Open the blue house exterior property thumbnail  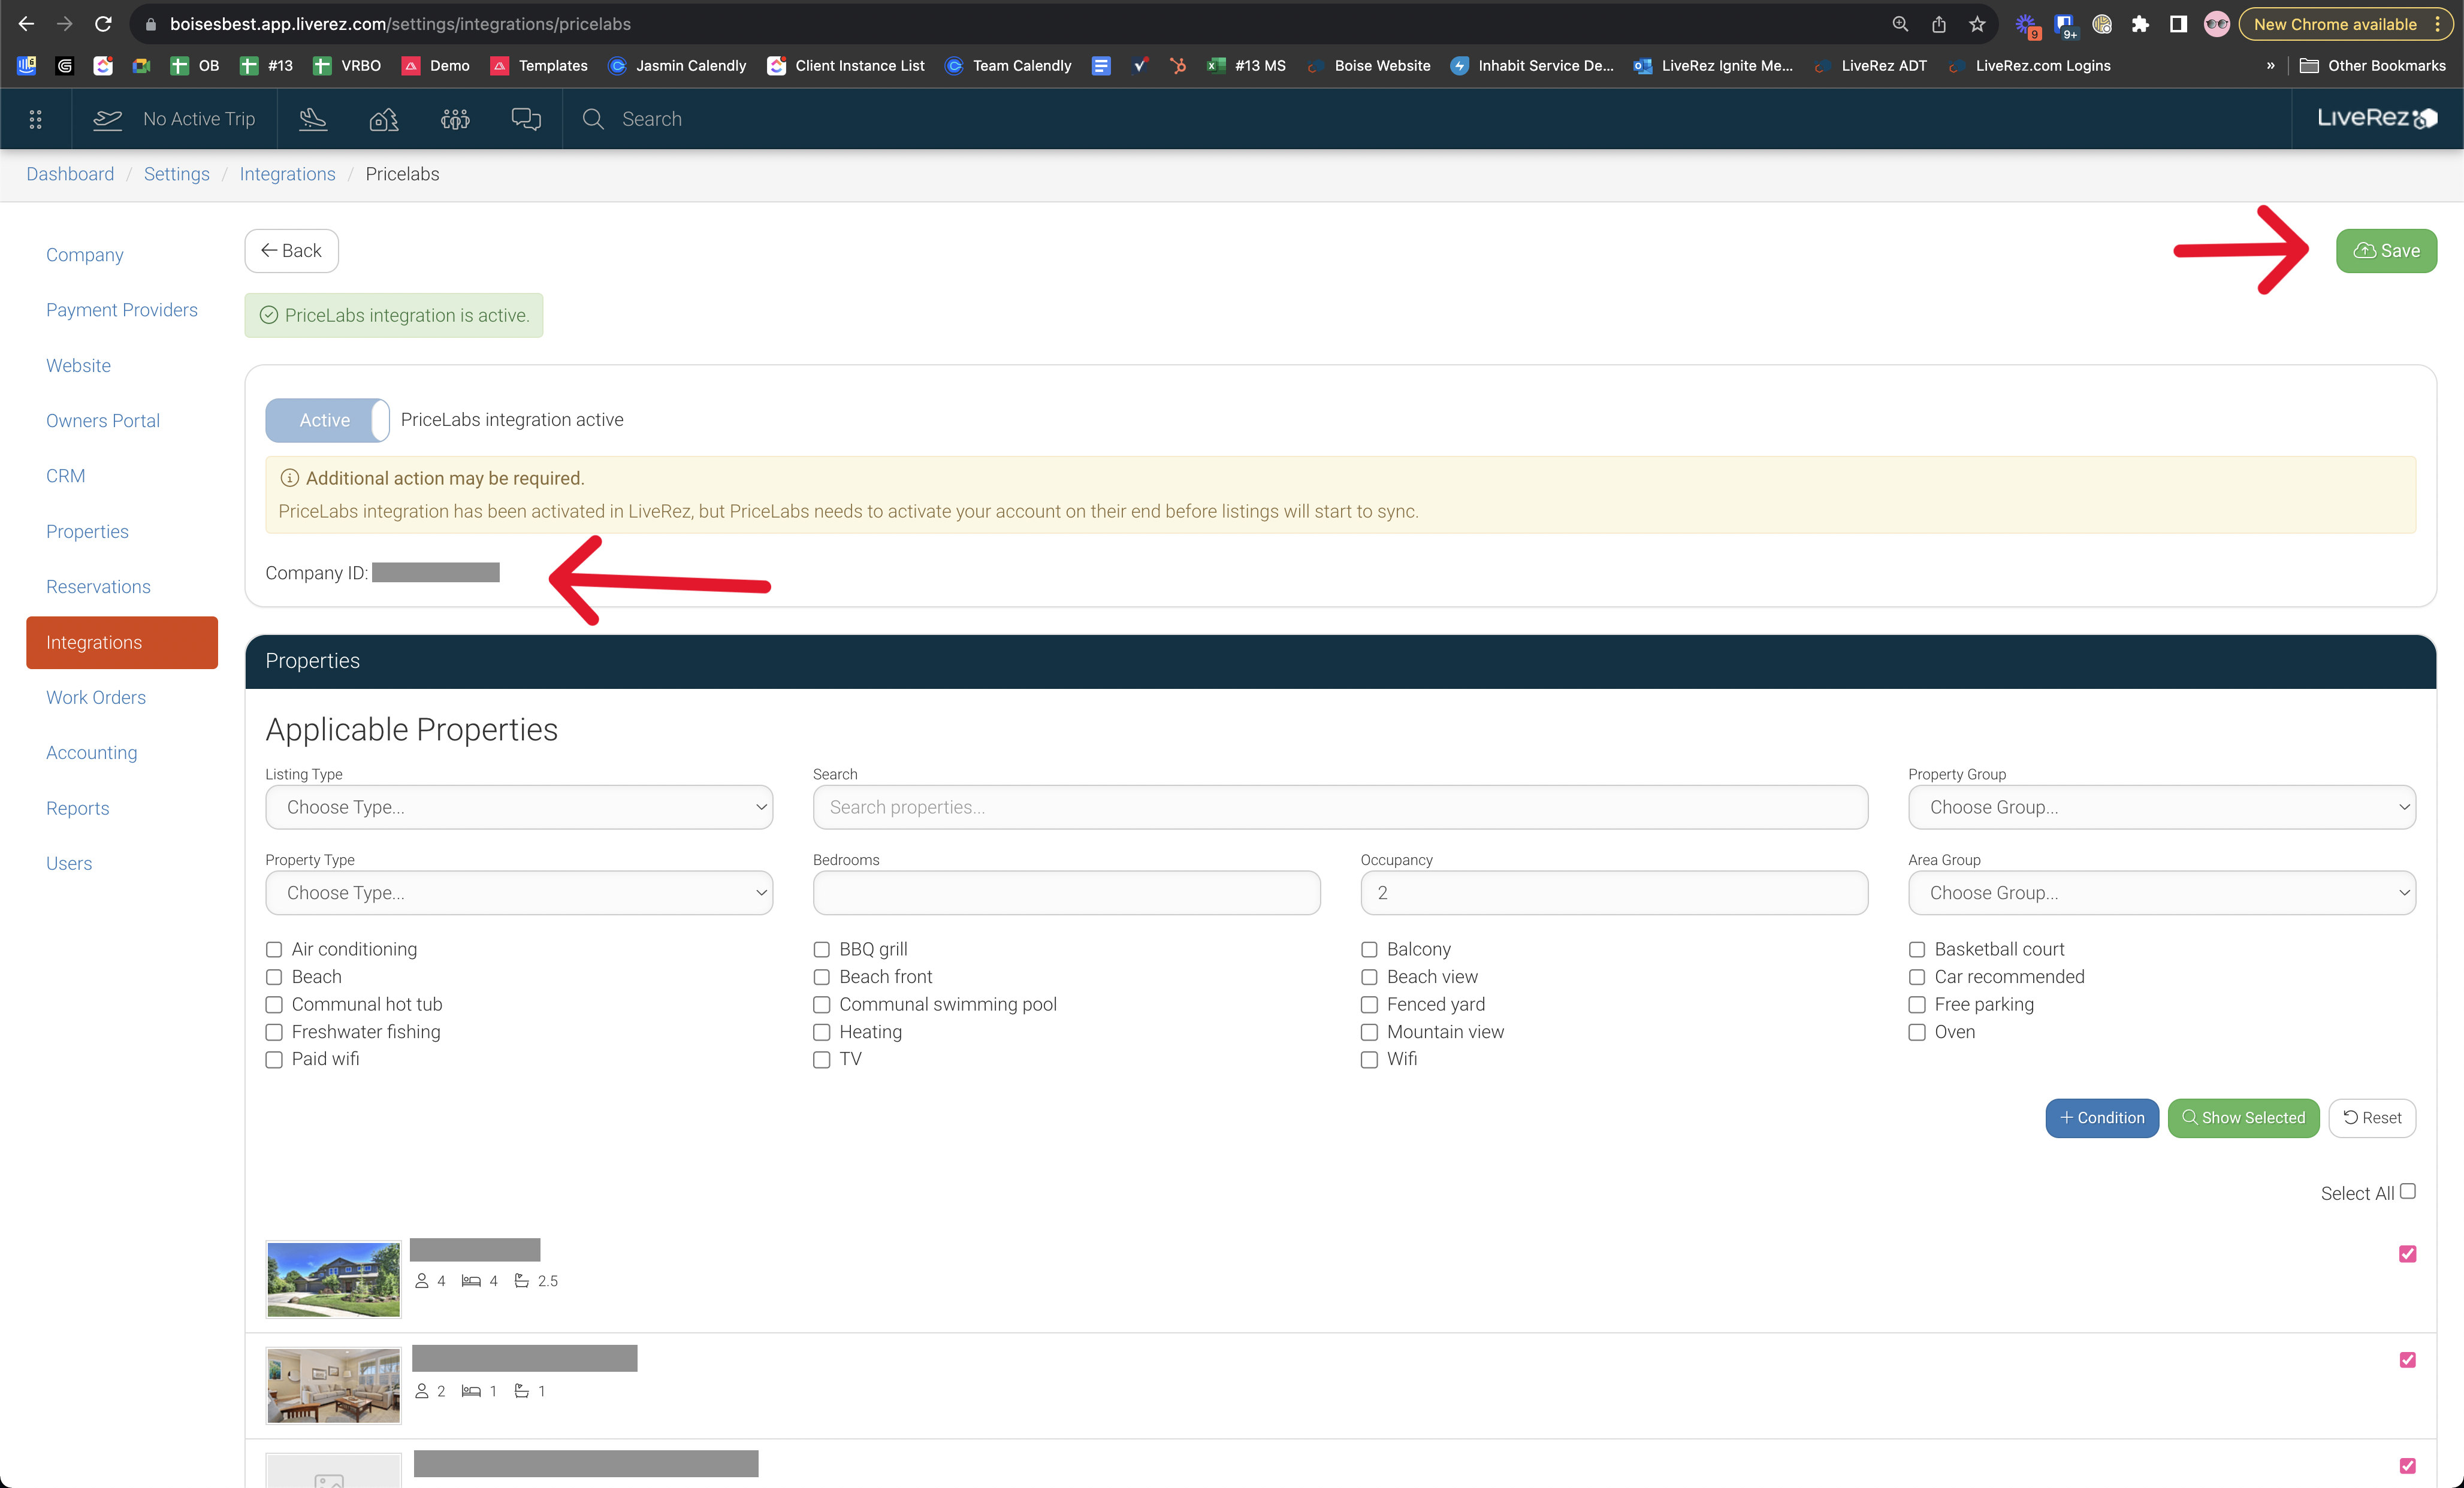pyautogui.click(x=333, y=1279)
